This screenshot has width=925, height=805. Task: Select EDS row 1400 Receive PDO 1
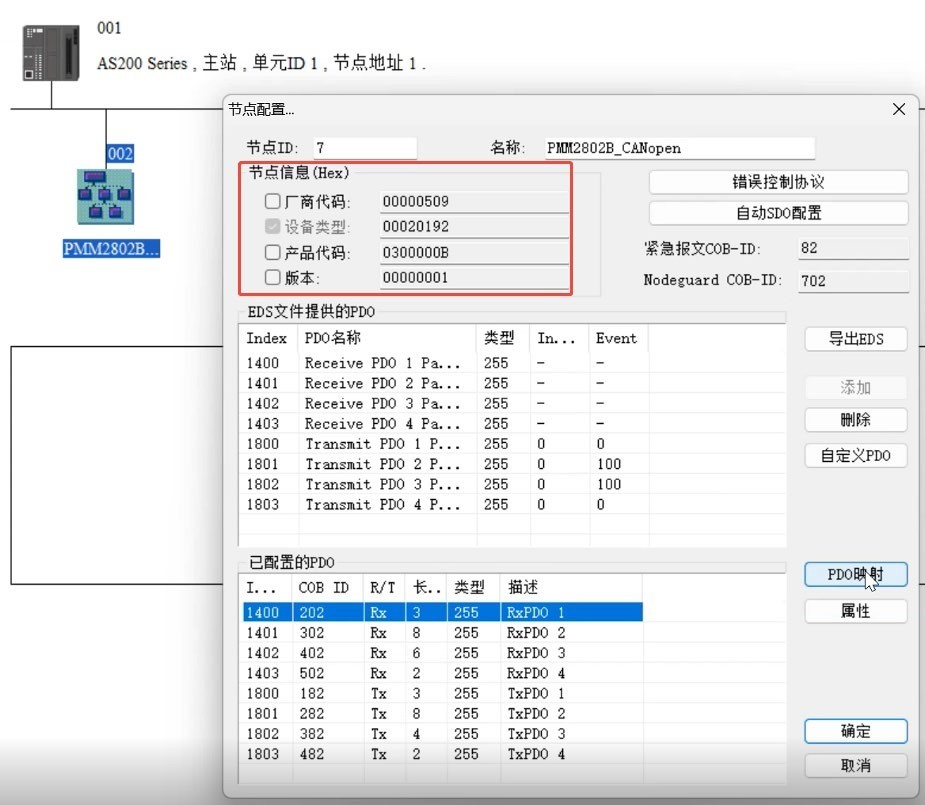coord(512,363)
